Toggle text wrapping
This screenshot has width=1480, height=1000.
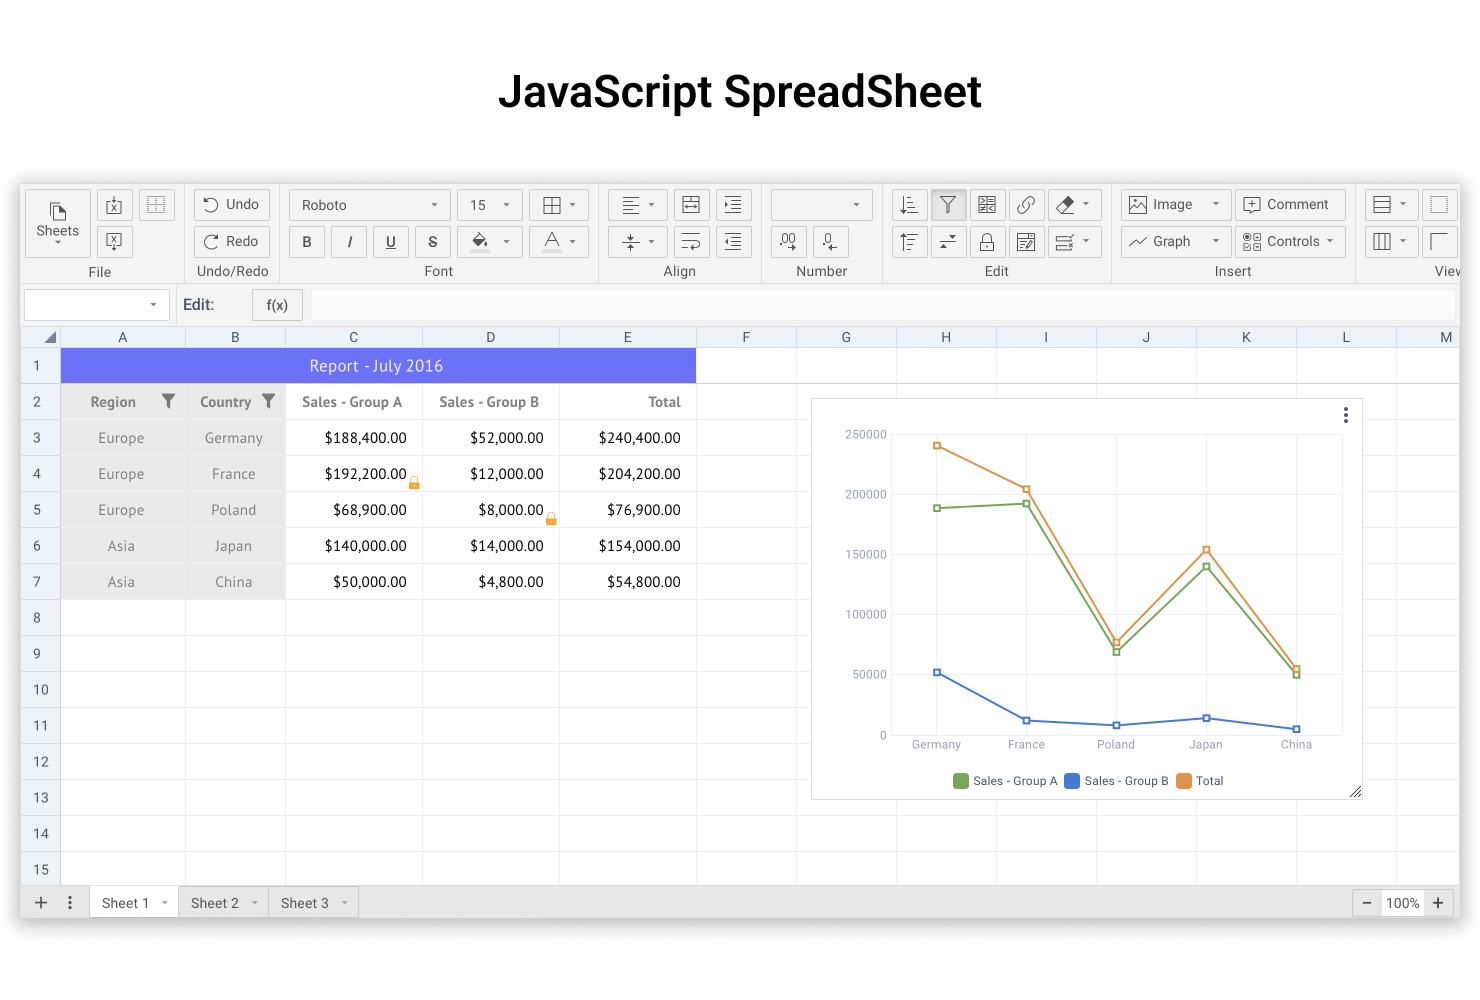(691, 241)
